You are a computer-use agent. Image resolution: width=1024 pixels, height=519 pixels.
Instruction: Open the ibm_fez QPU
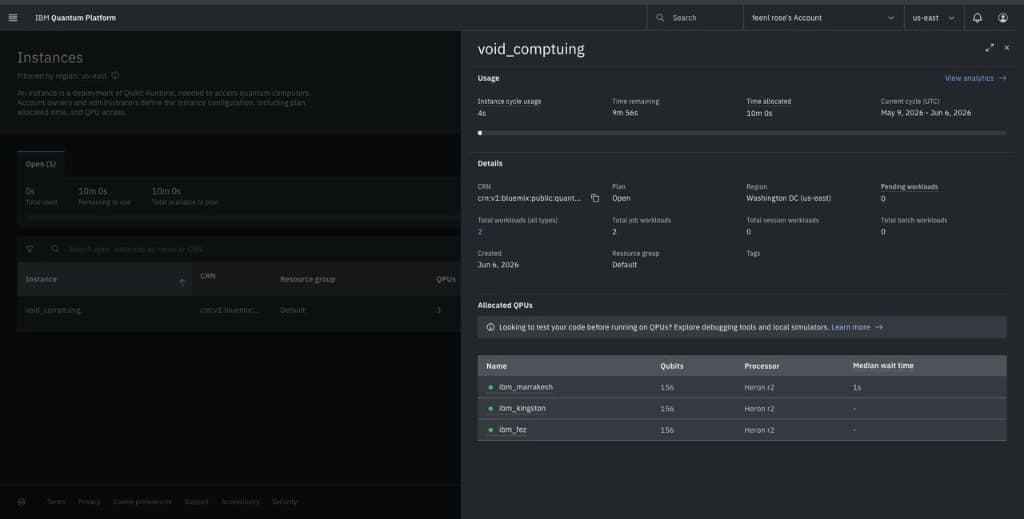[513, 430]
